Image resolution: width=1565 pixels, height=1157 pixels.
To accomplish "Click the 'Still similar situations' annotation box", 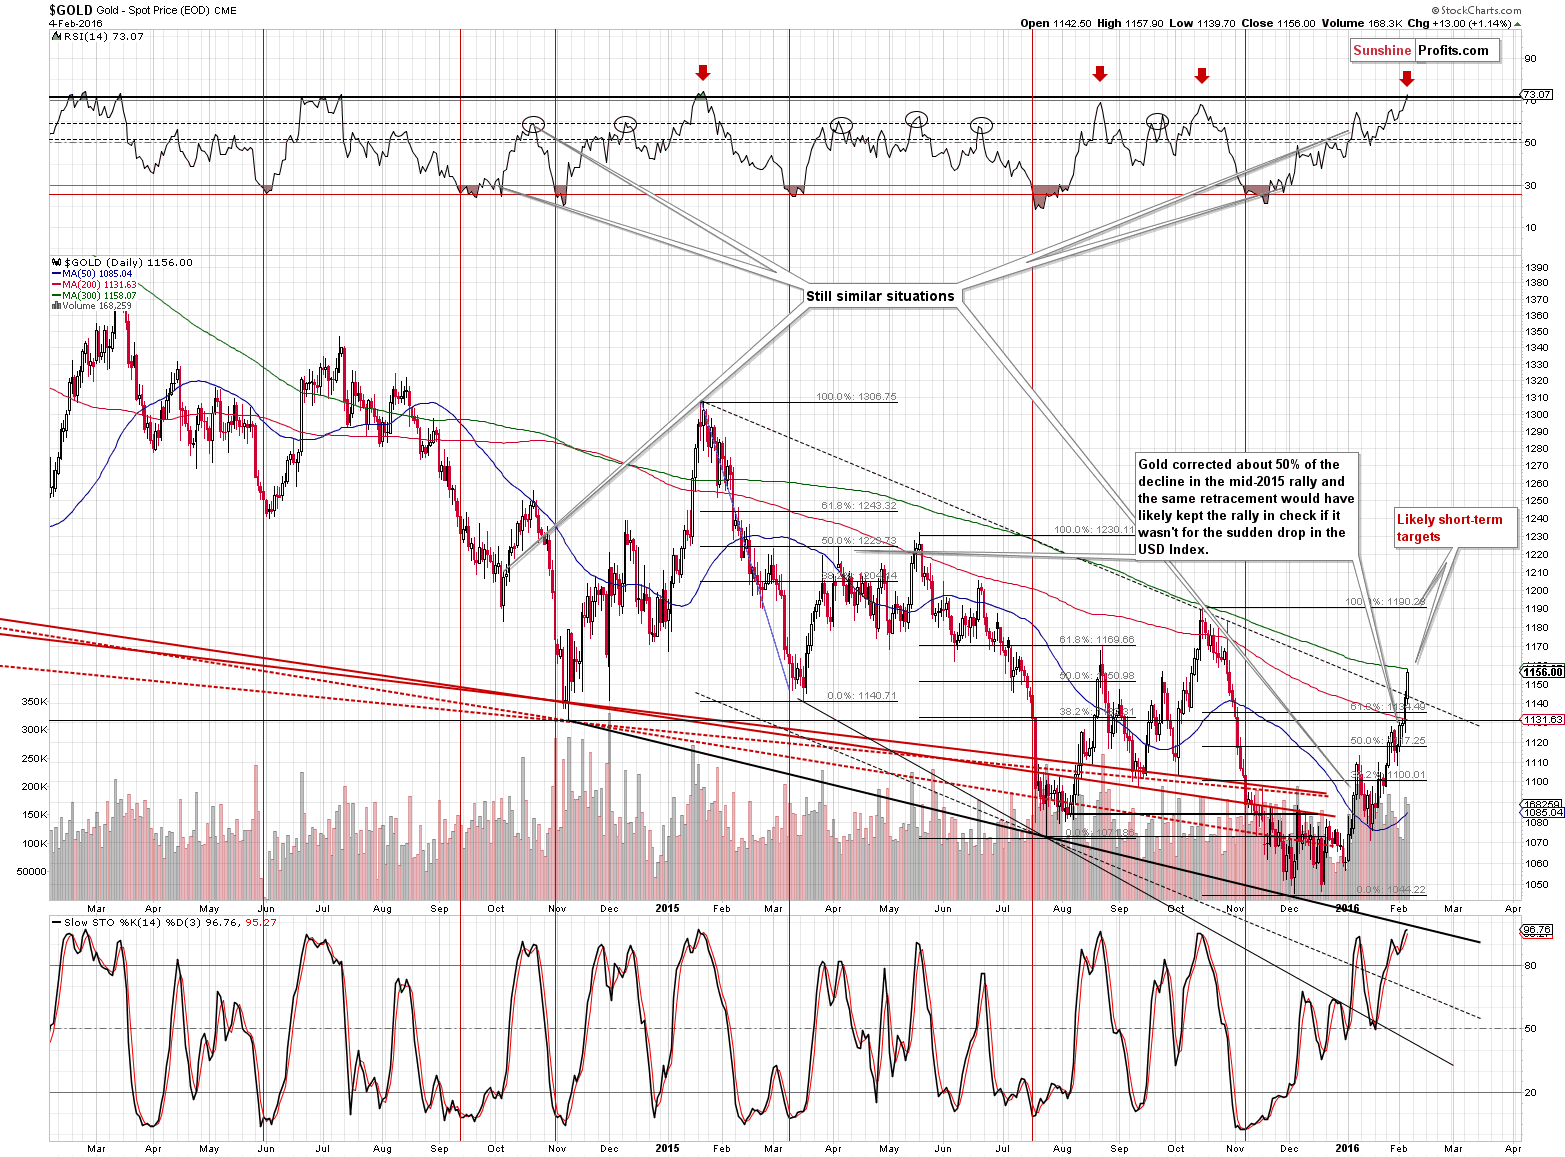I will click(x=881, y=296).
